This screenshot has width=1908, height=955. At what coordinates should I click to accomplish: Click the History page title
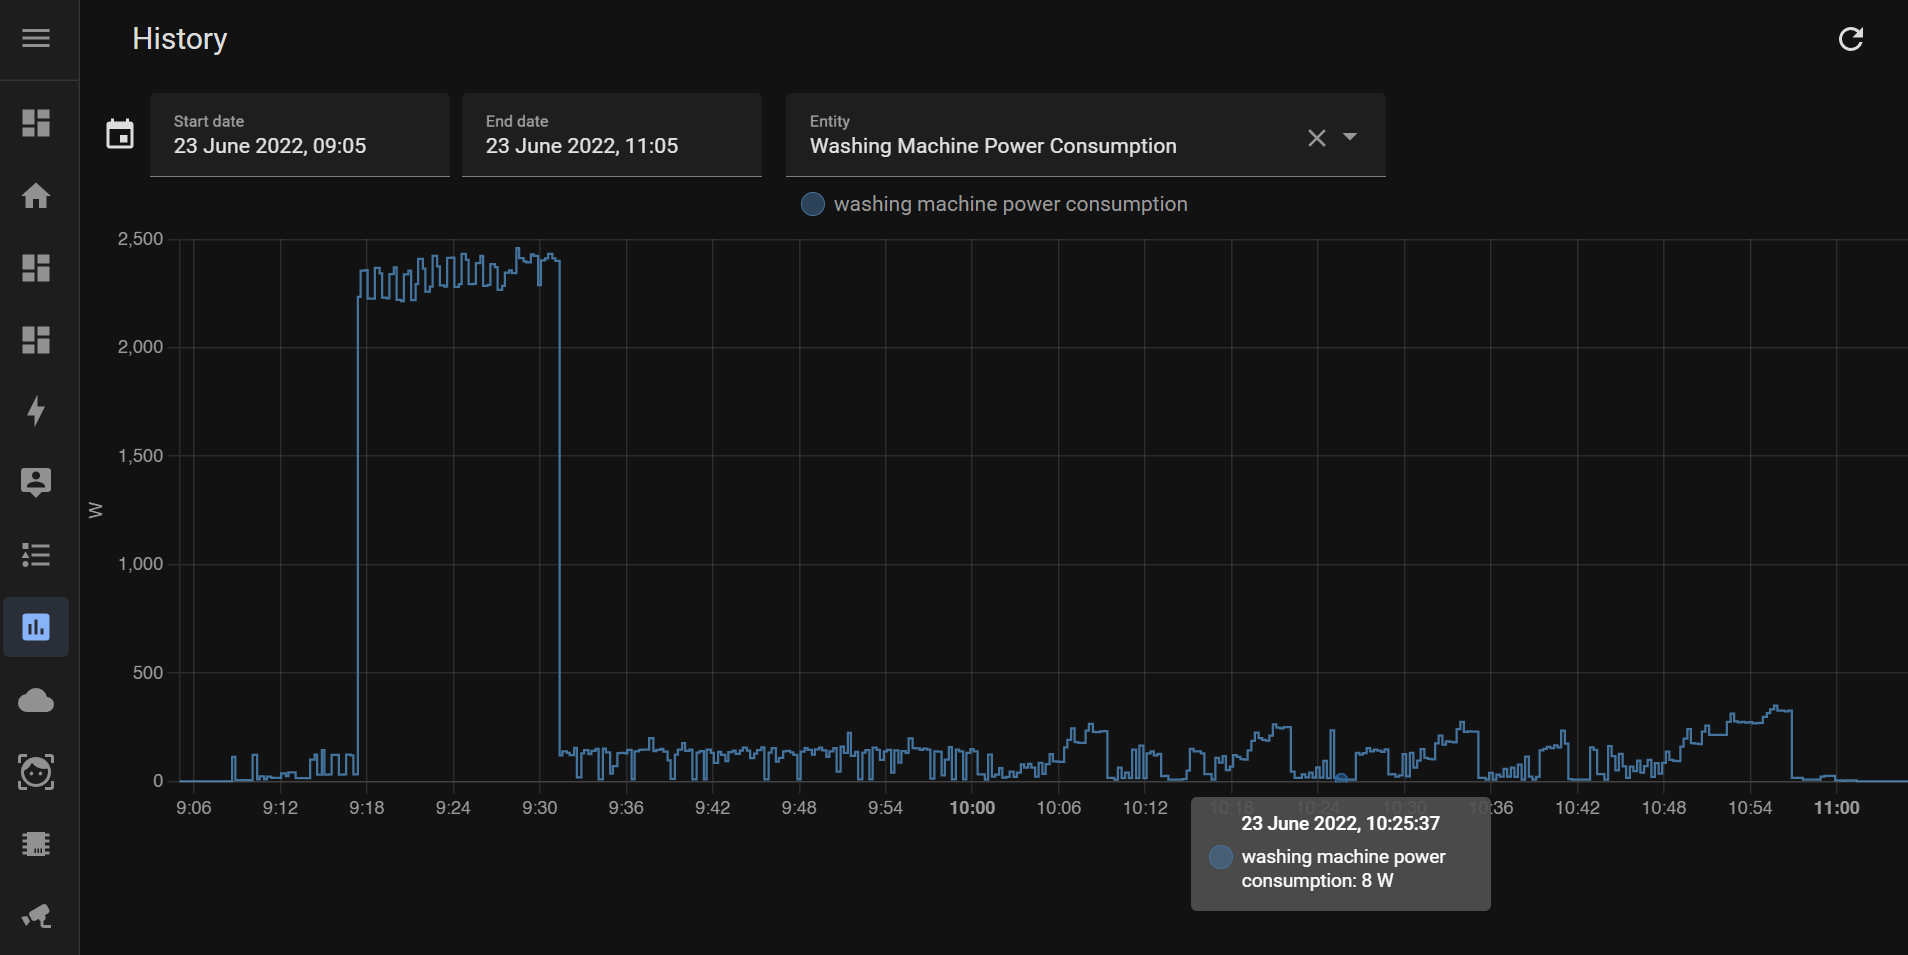pos(180,39)
